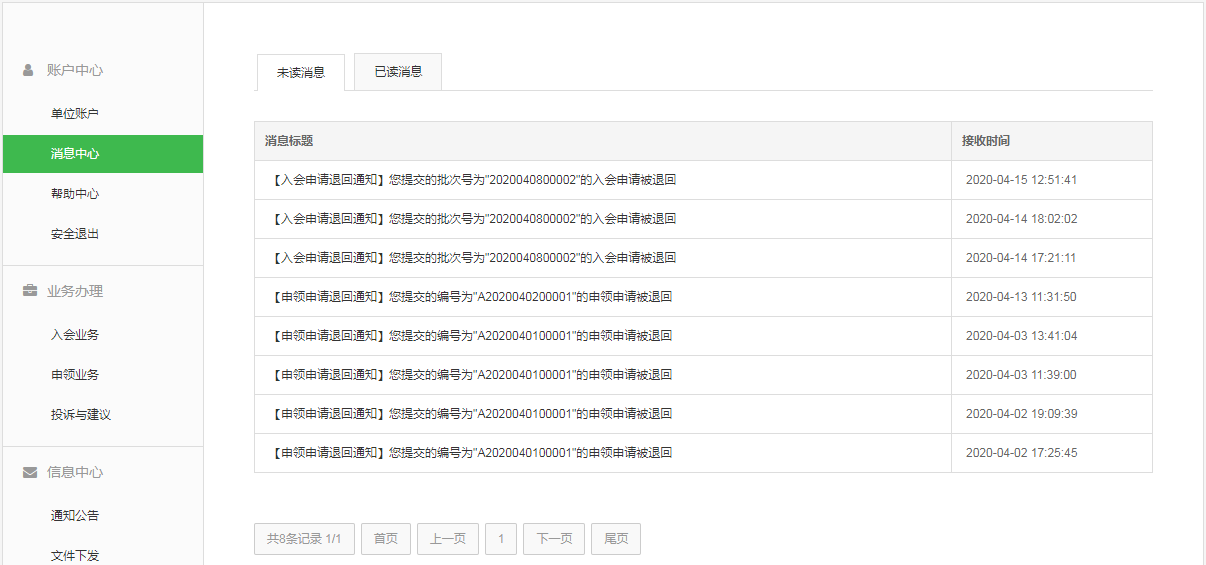
Task: Open 入会业务 in the sidebar
Action: pyautogui.click(x=75, y=335)
